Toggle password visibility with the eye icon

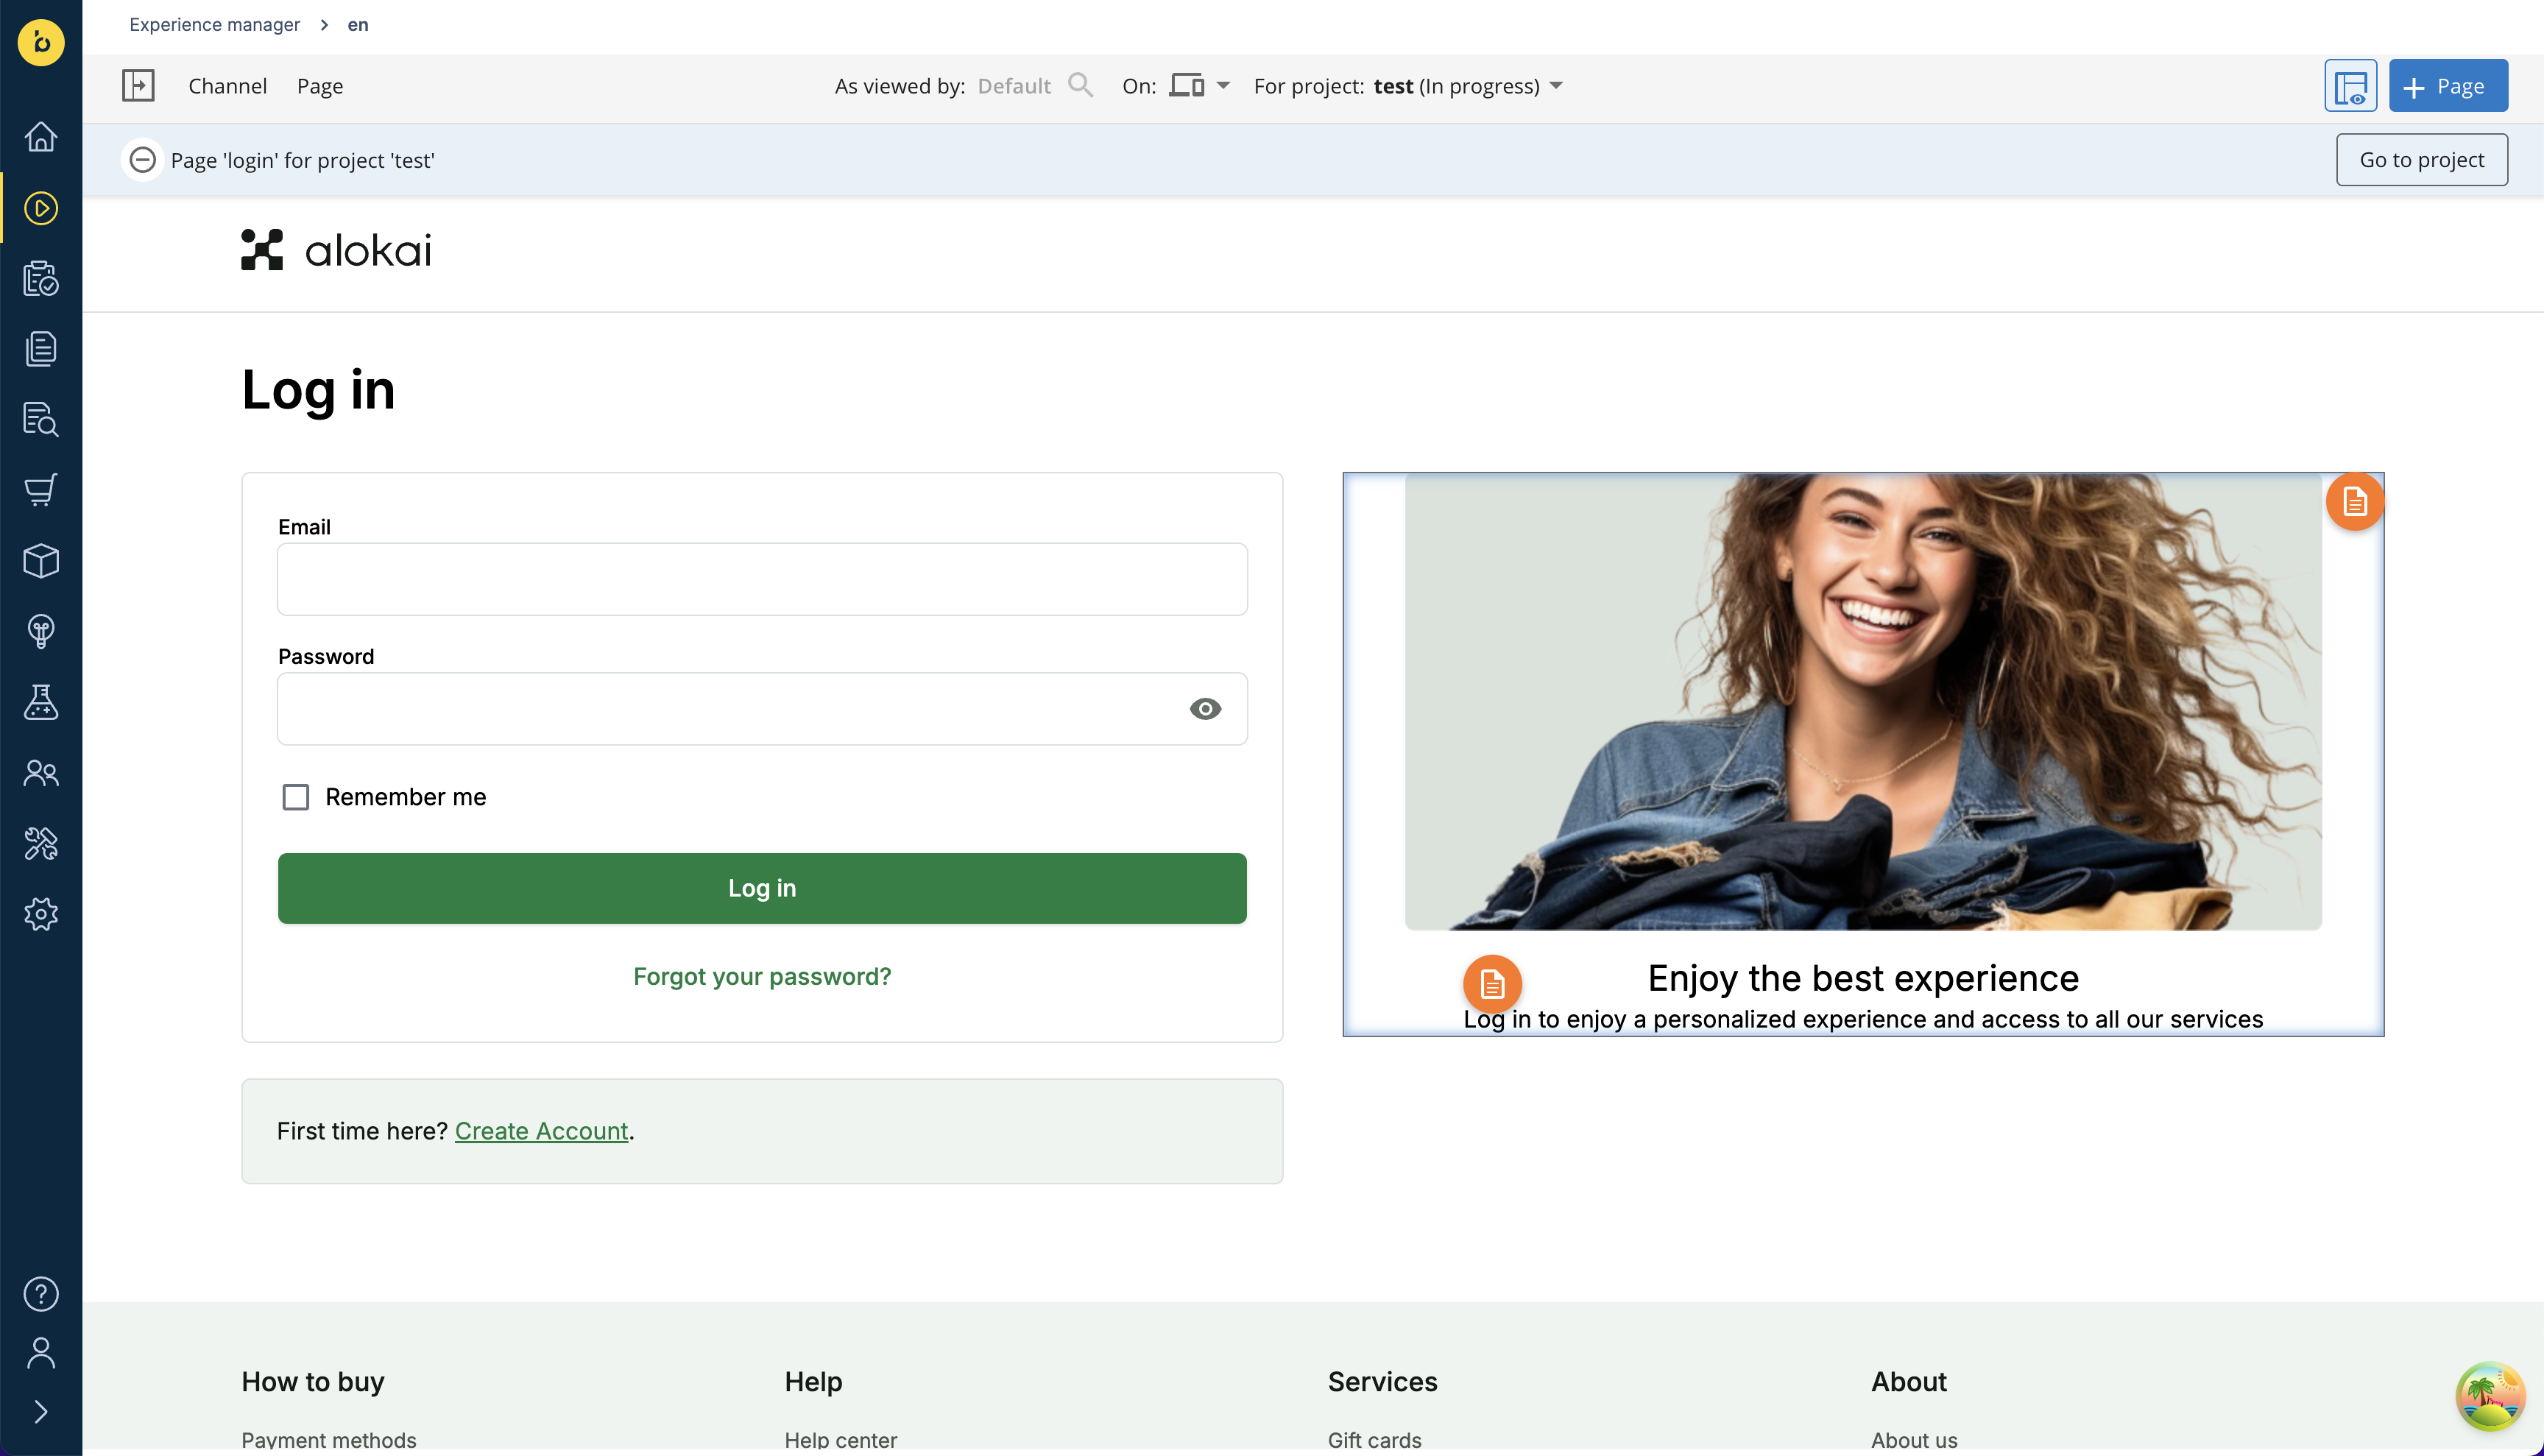click(1205, 709)
